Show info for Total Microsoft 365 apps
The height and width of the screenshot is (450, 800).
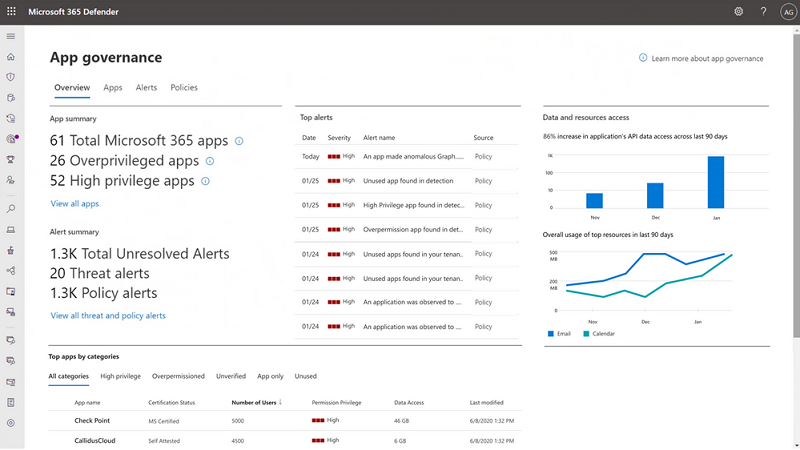239,141
